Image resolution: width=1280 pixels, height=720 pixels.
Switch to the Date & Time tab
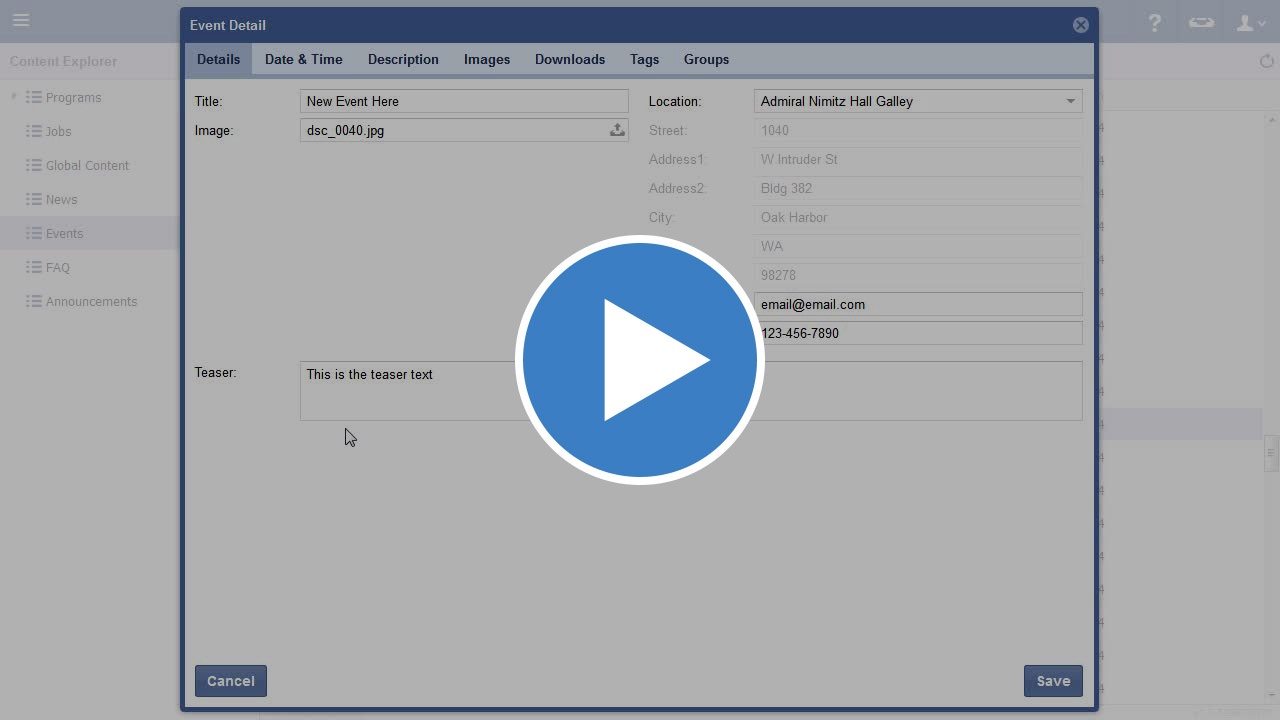[303, 59]
